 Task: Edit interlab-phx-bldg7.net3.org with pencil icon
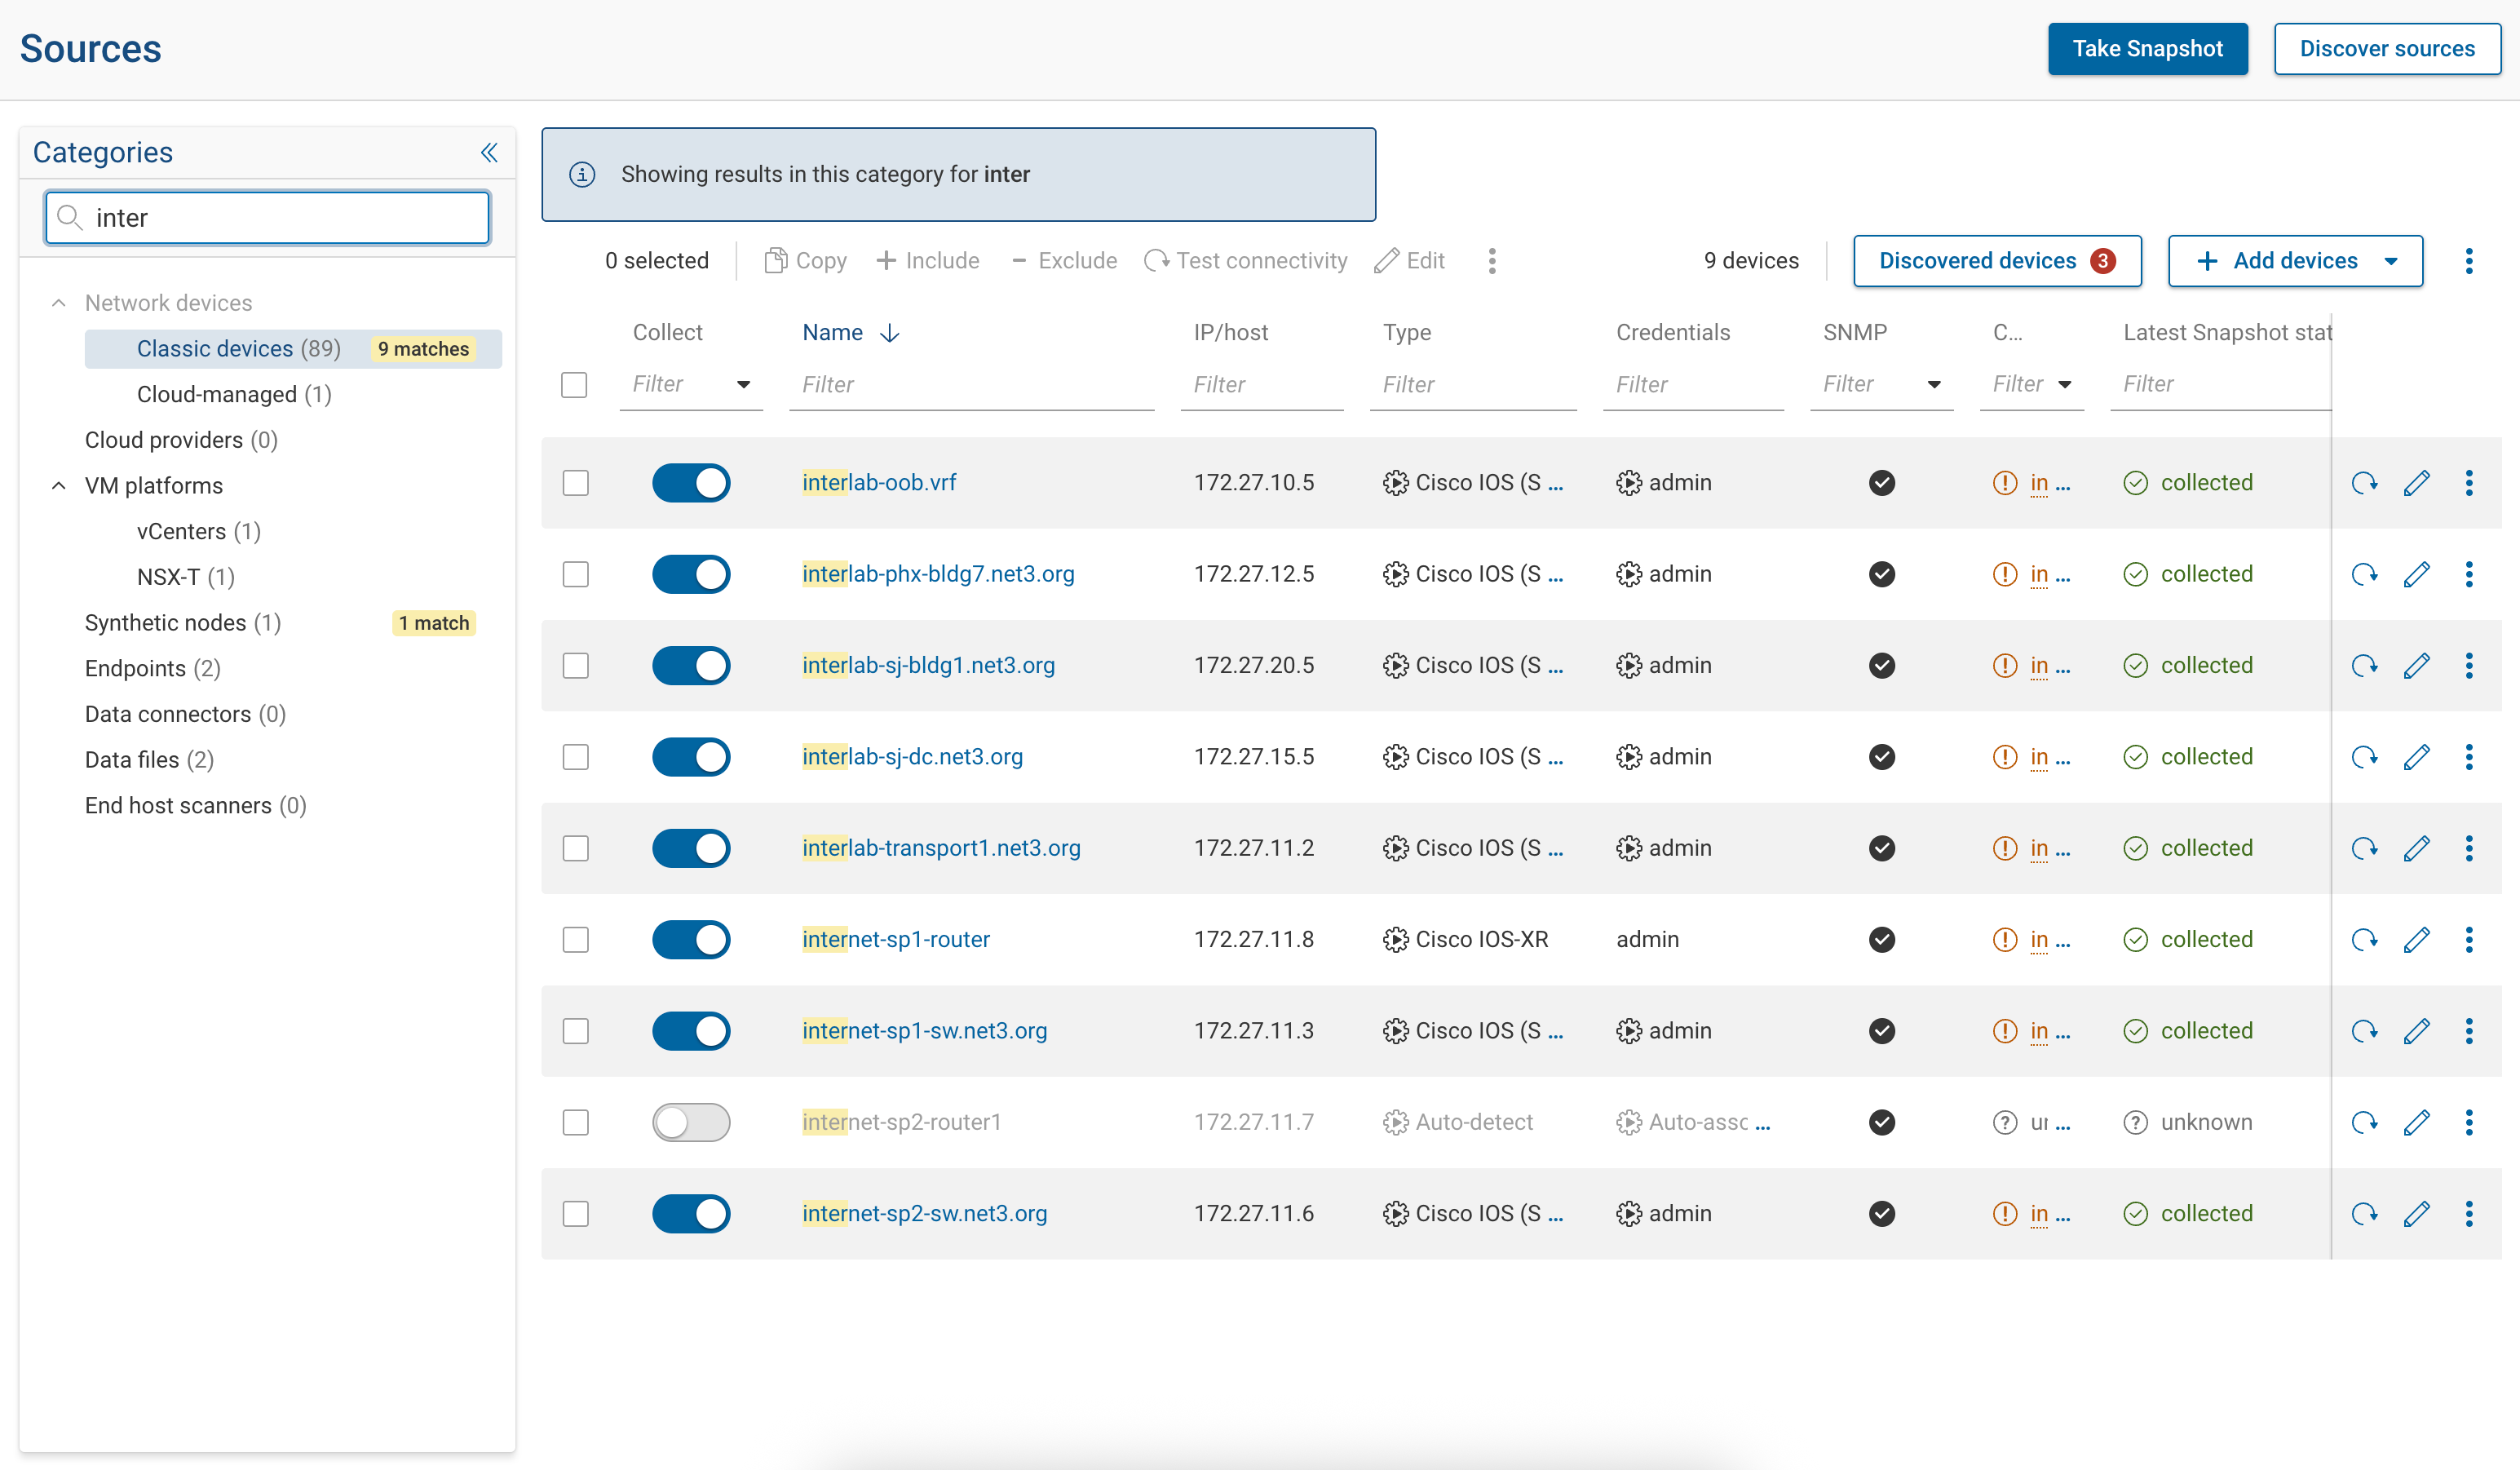2417,574
